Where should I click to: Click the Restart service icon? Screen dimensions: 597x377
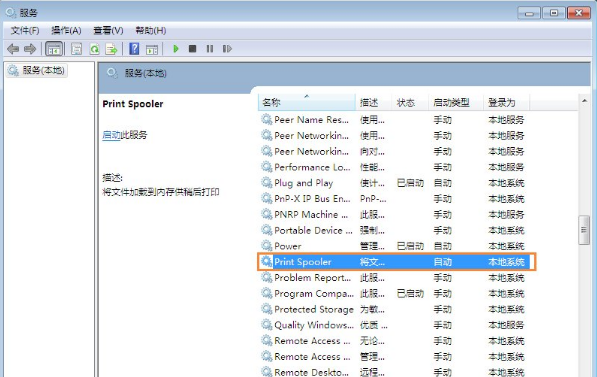point(227,49)
